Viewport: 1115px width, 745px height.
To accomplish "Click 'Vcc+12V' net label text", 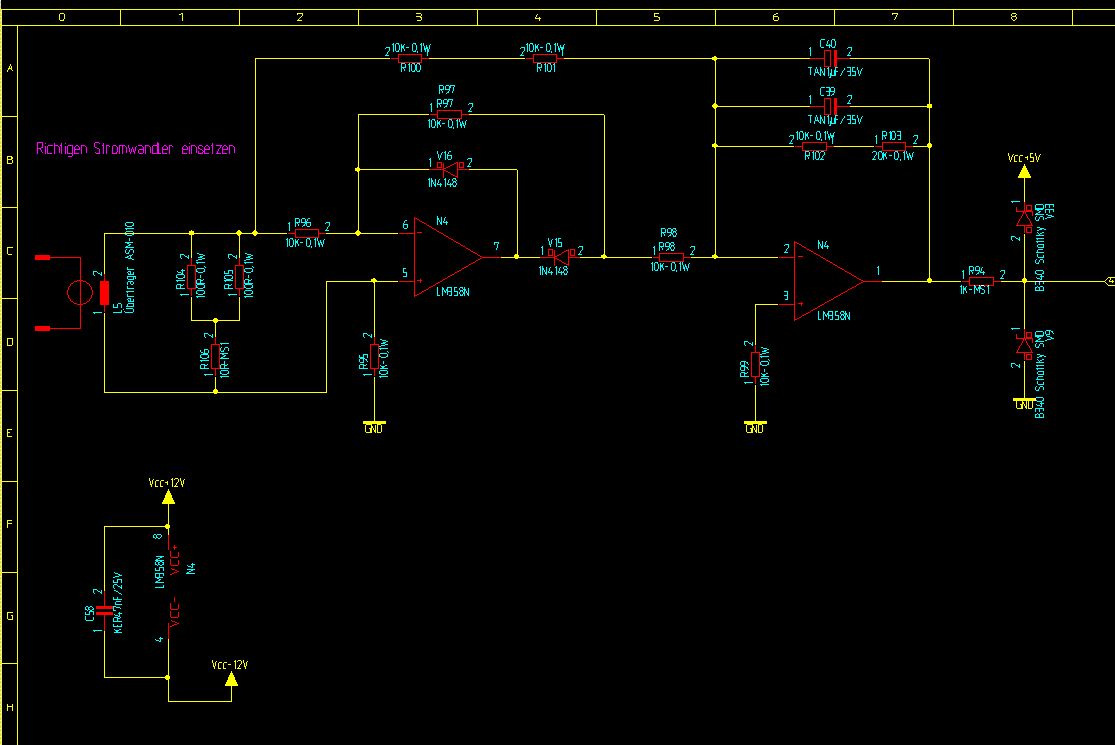I will 166,483.
